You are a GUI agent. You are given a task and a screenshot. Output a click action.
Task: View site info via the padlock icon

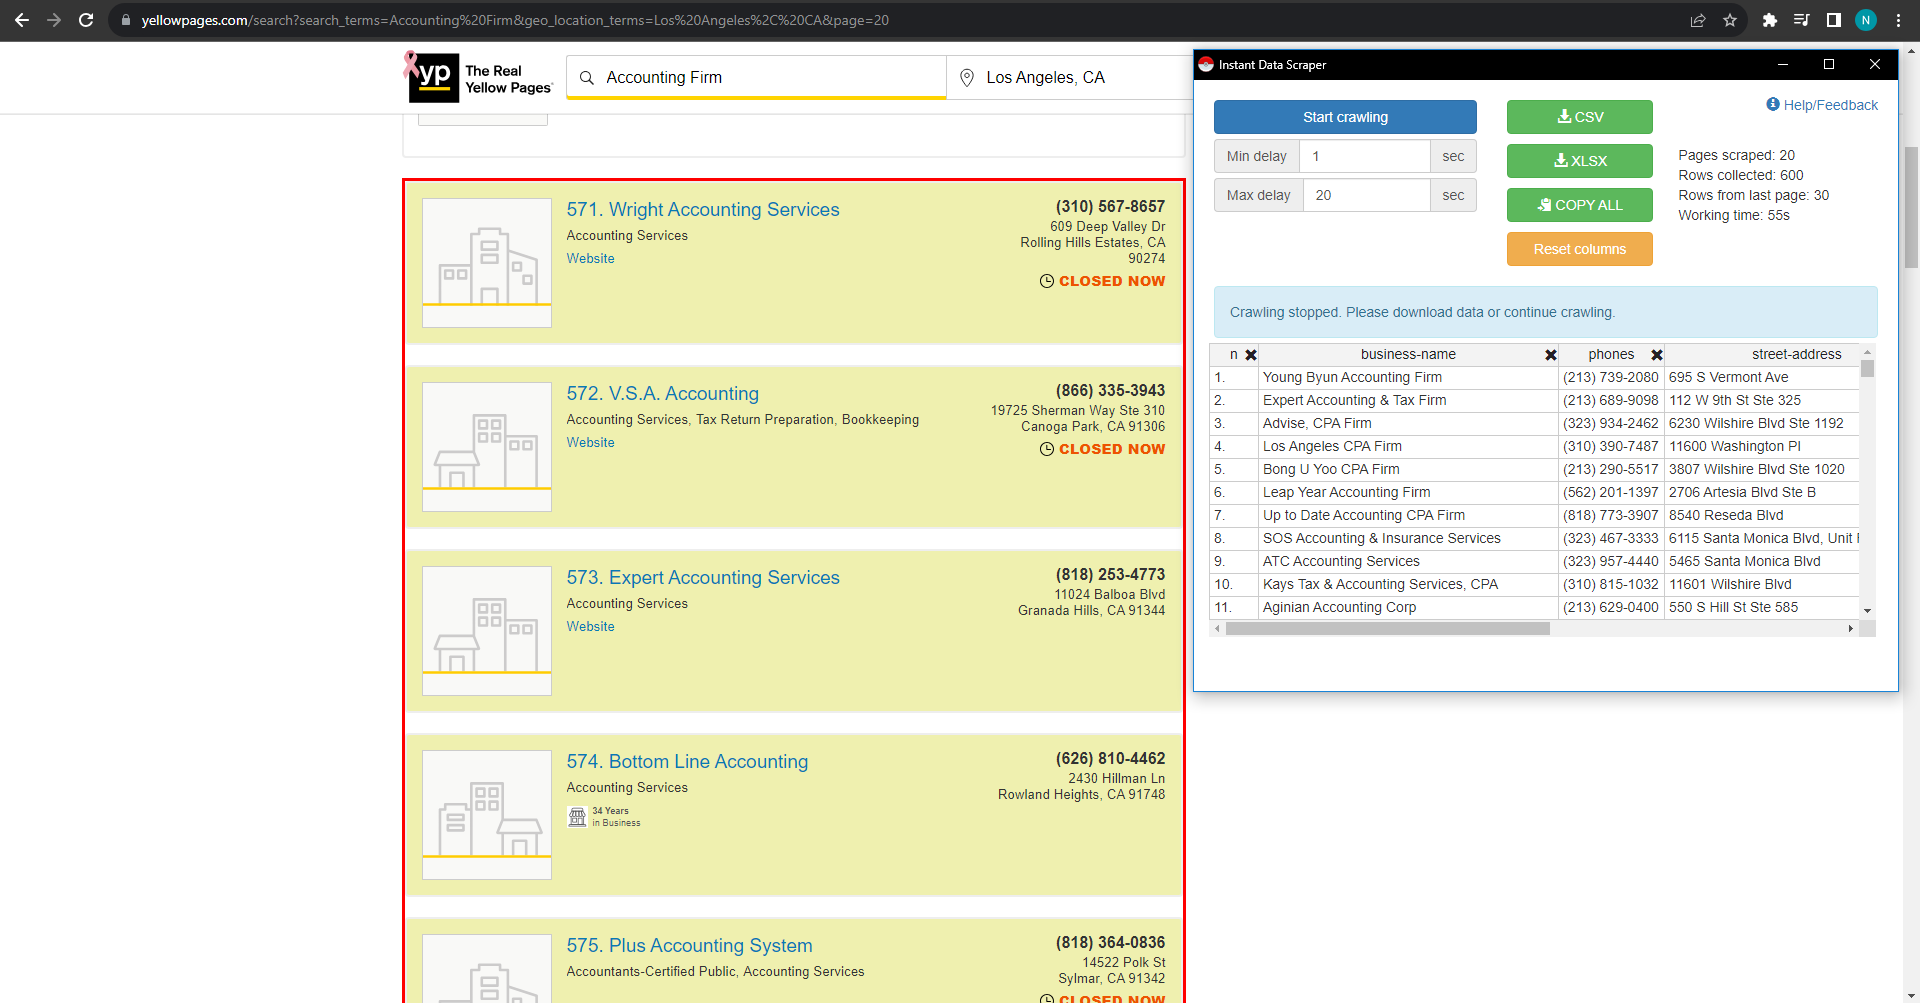tap(126, 20)
